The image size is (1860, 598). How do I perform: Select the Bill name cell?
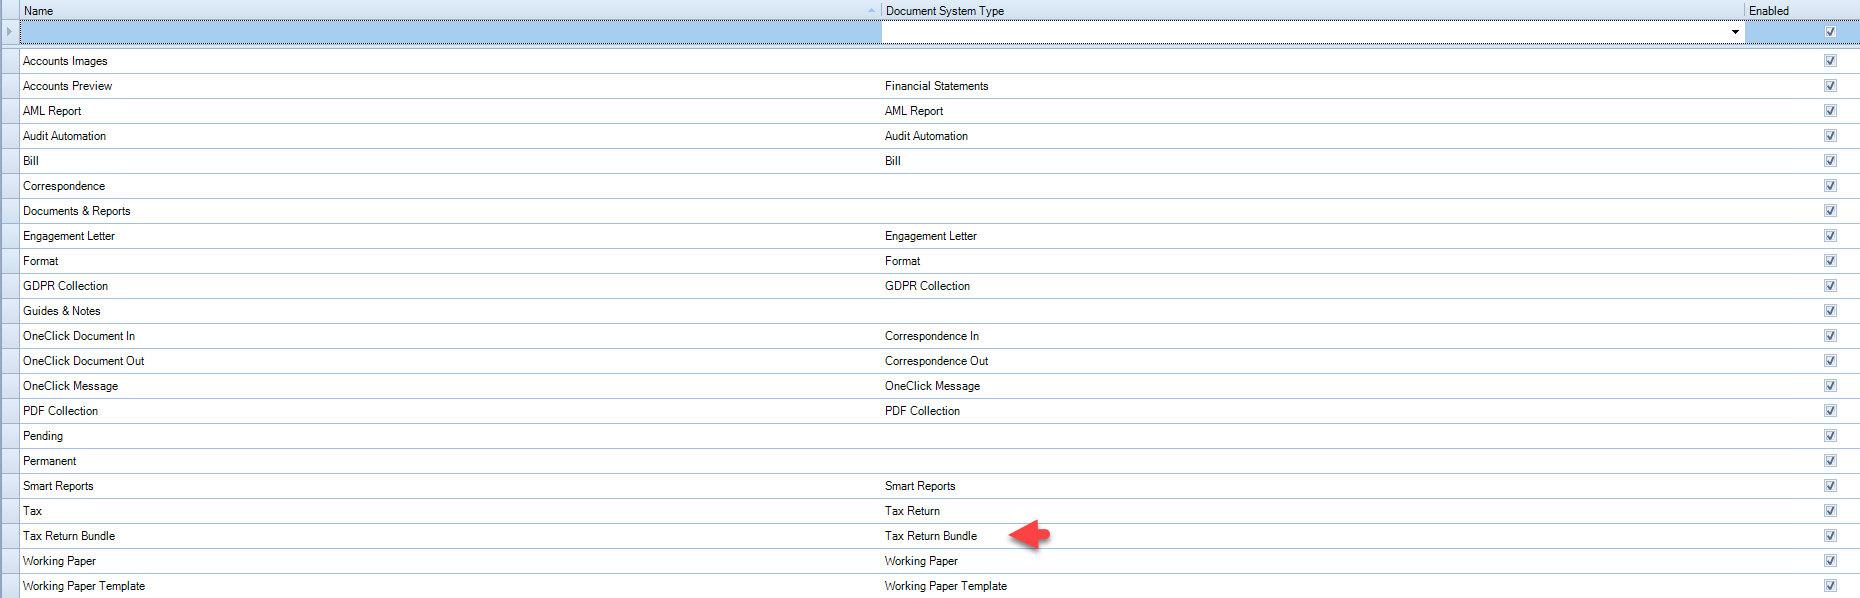(450, 161)
